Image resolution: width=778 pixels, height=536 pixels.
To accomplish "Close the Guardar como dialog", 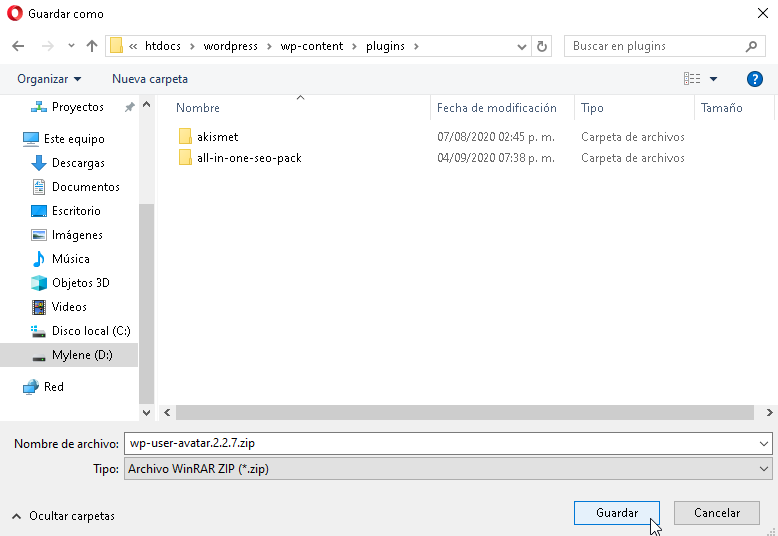I will 763,13.
